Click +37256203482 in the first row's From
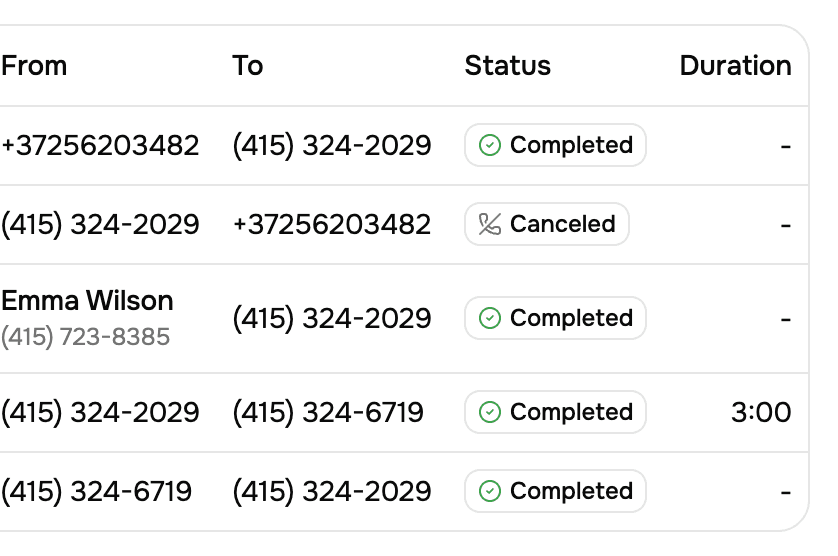This screenshot has height=556, width=838. tap(100, 146)
